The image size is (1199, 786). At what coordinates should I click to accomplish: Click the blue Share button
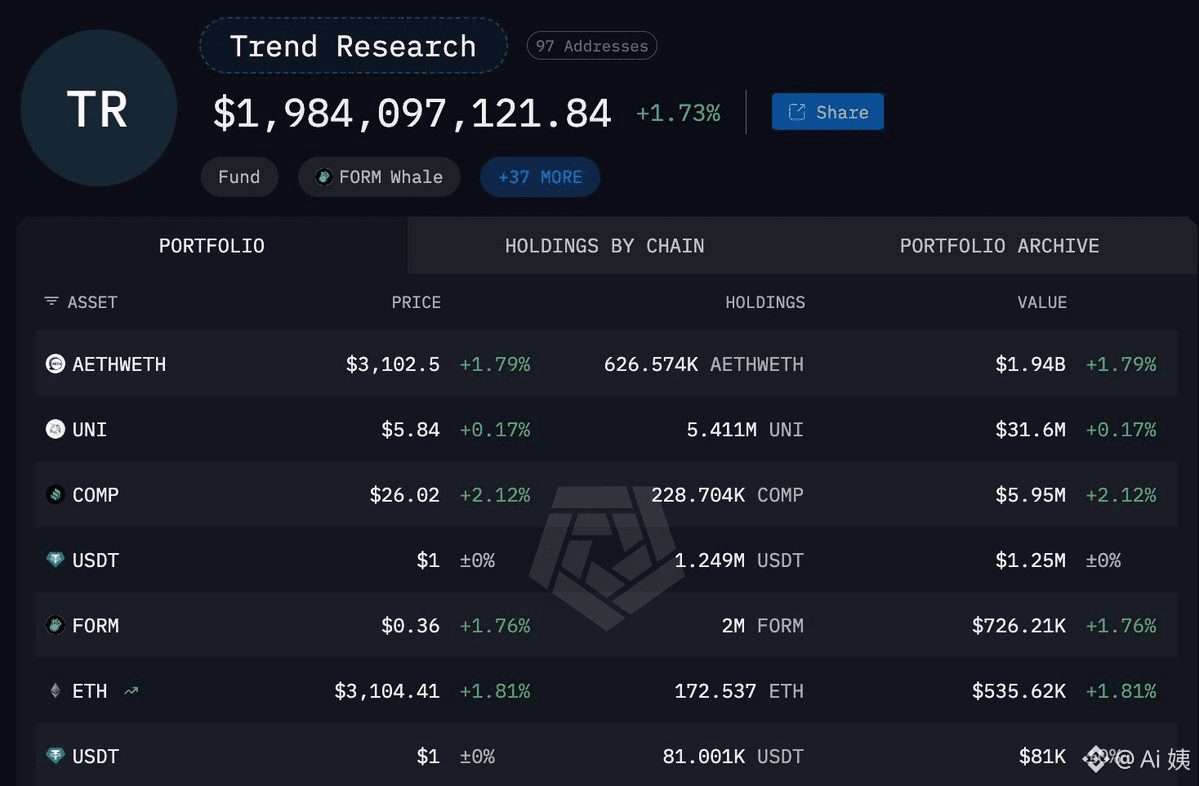[828, 112]
